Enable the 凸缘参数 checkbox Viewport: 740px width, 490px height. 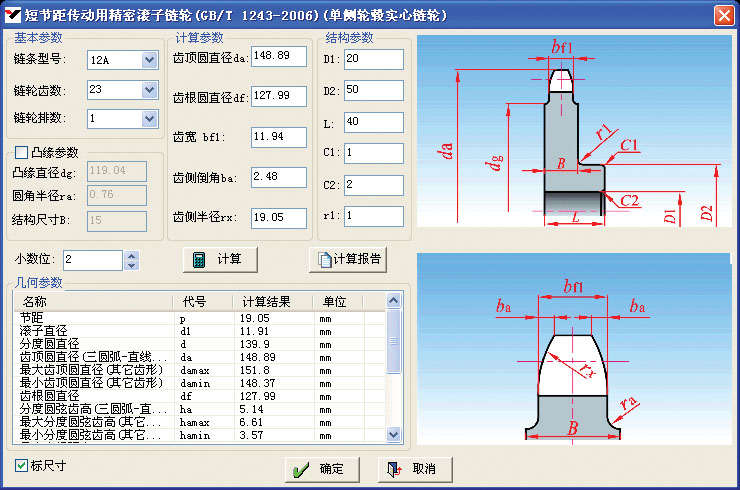[22, 153]
